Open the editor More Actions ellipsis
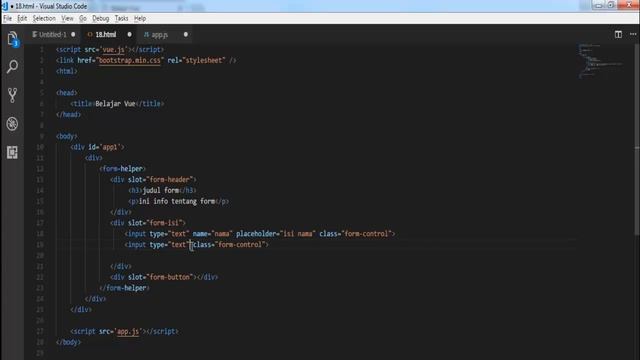640x360 pixels. pos(633,35)
